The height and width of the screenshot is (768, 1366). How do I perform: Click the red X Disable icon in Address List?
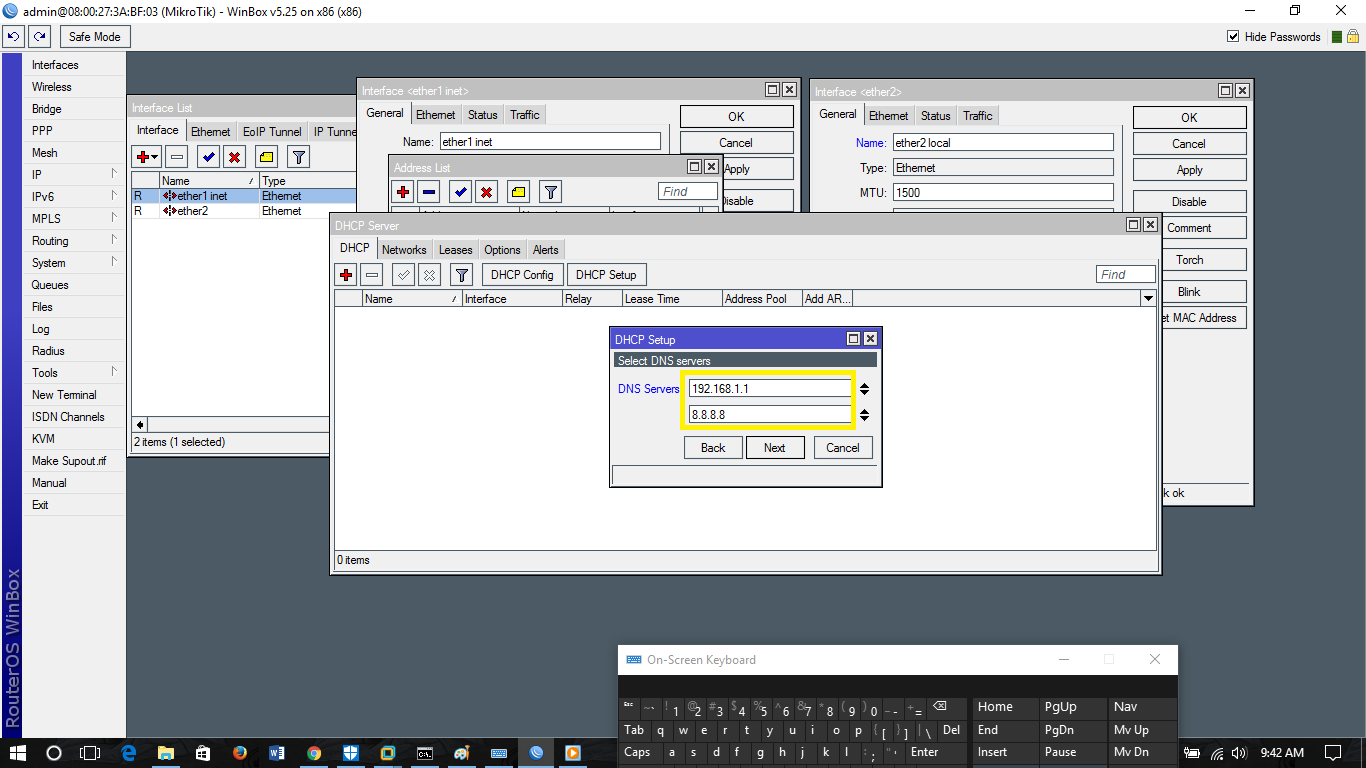pyautogui.click(x=486, y=192)
